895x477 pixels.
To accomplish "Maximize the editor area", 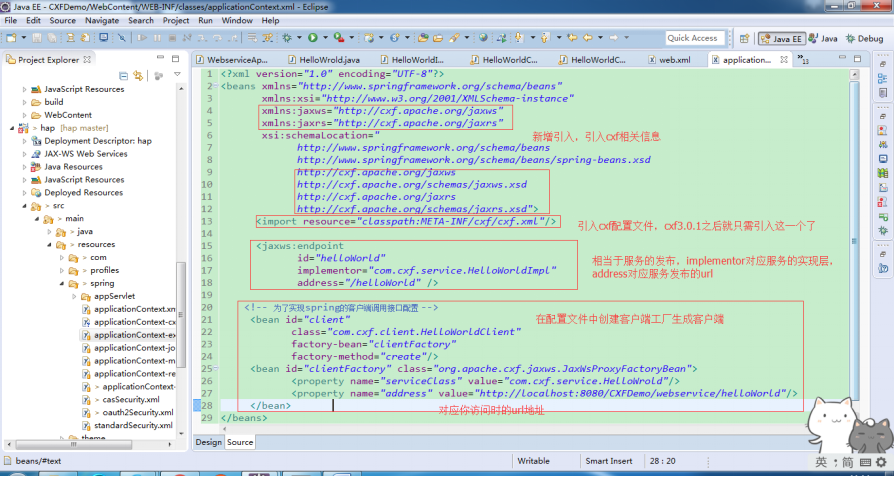I will 857,59.
